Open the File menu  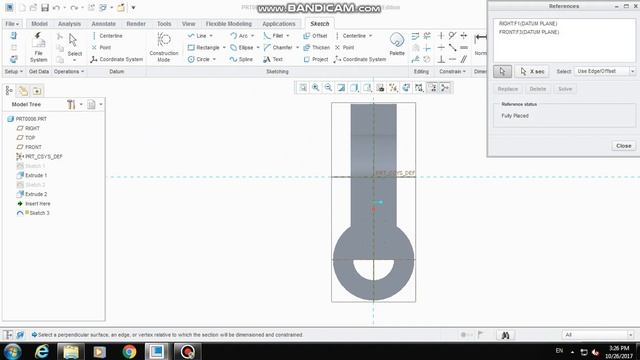[12, 24]
